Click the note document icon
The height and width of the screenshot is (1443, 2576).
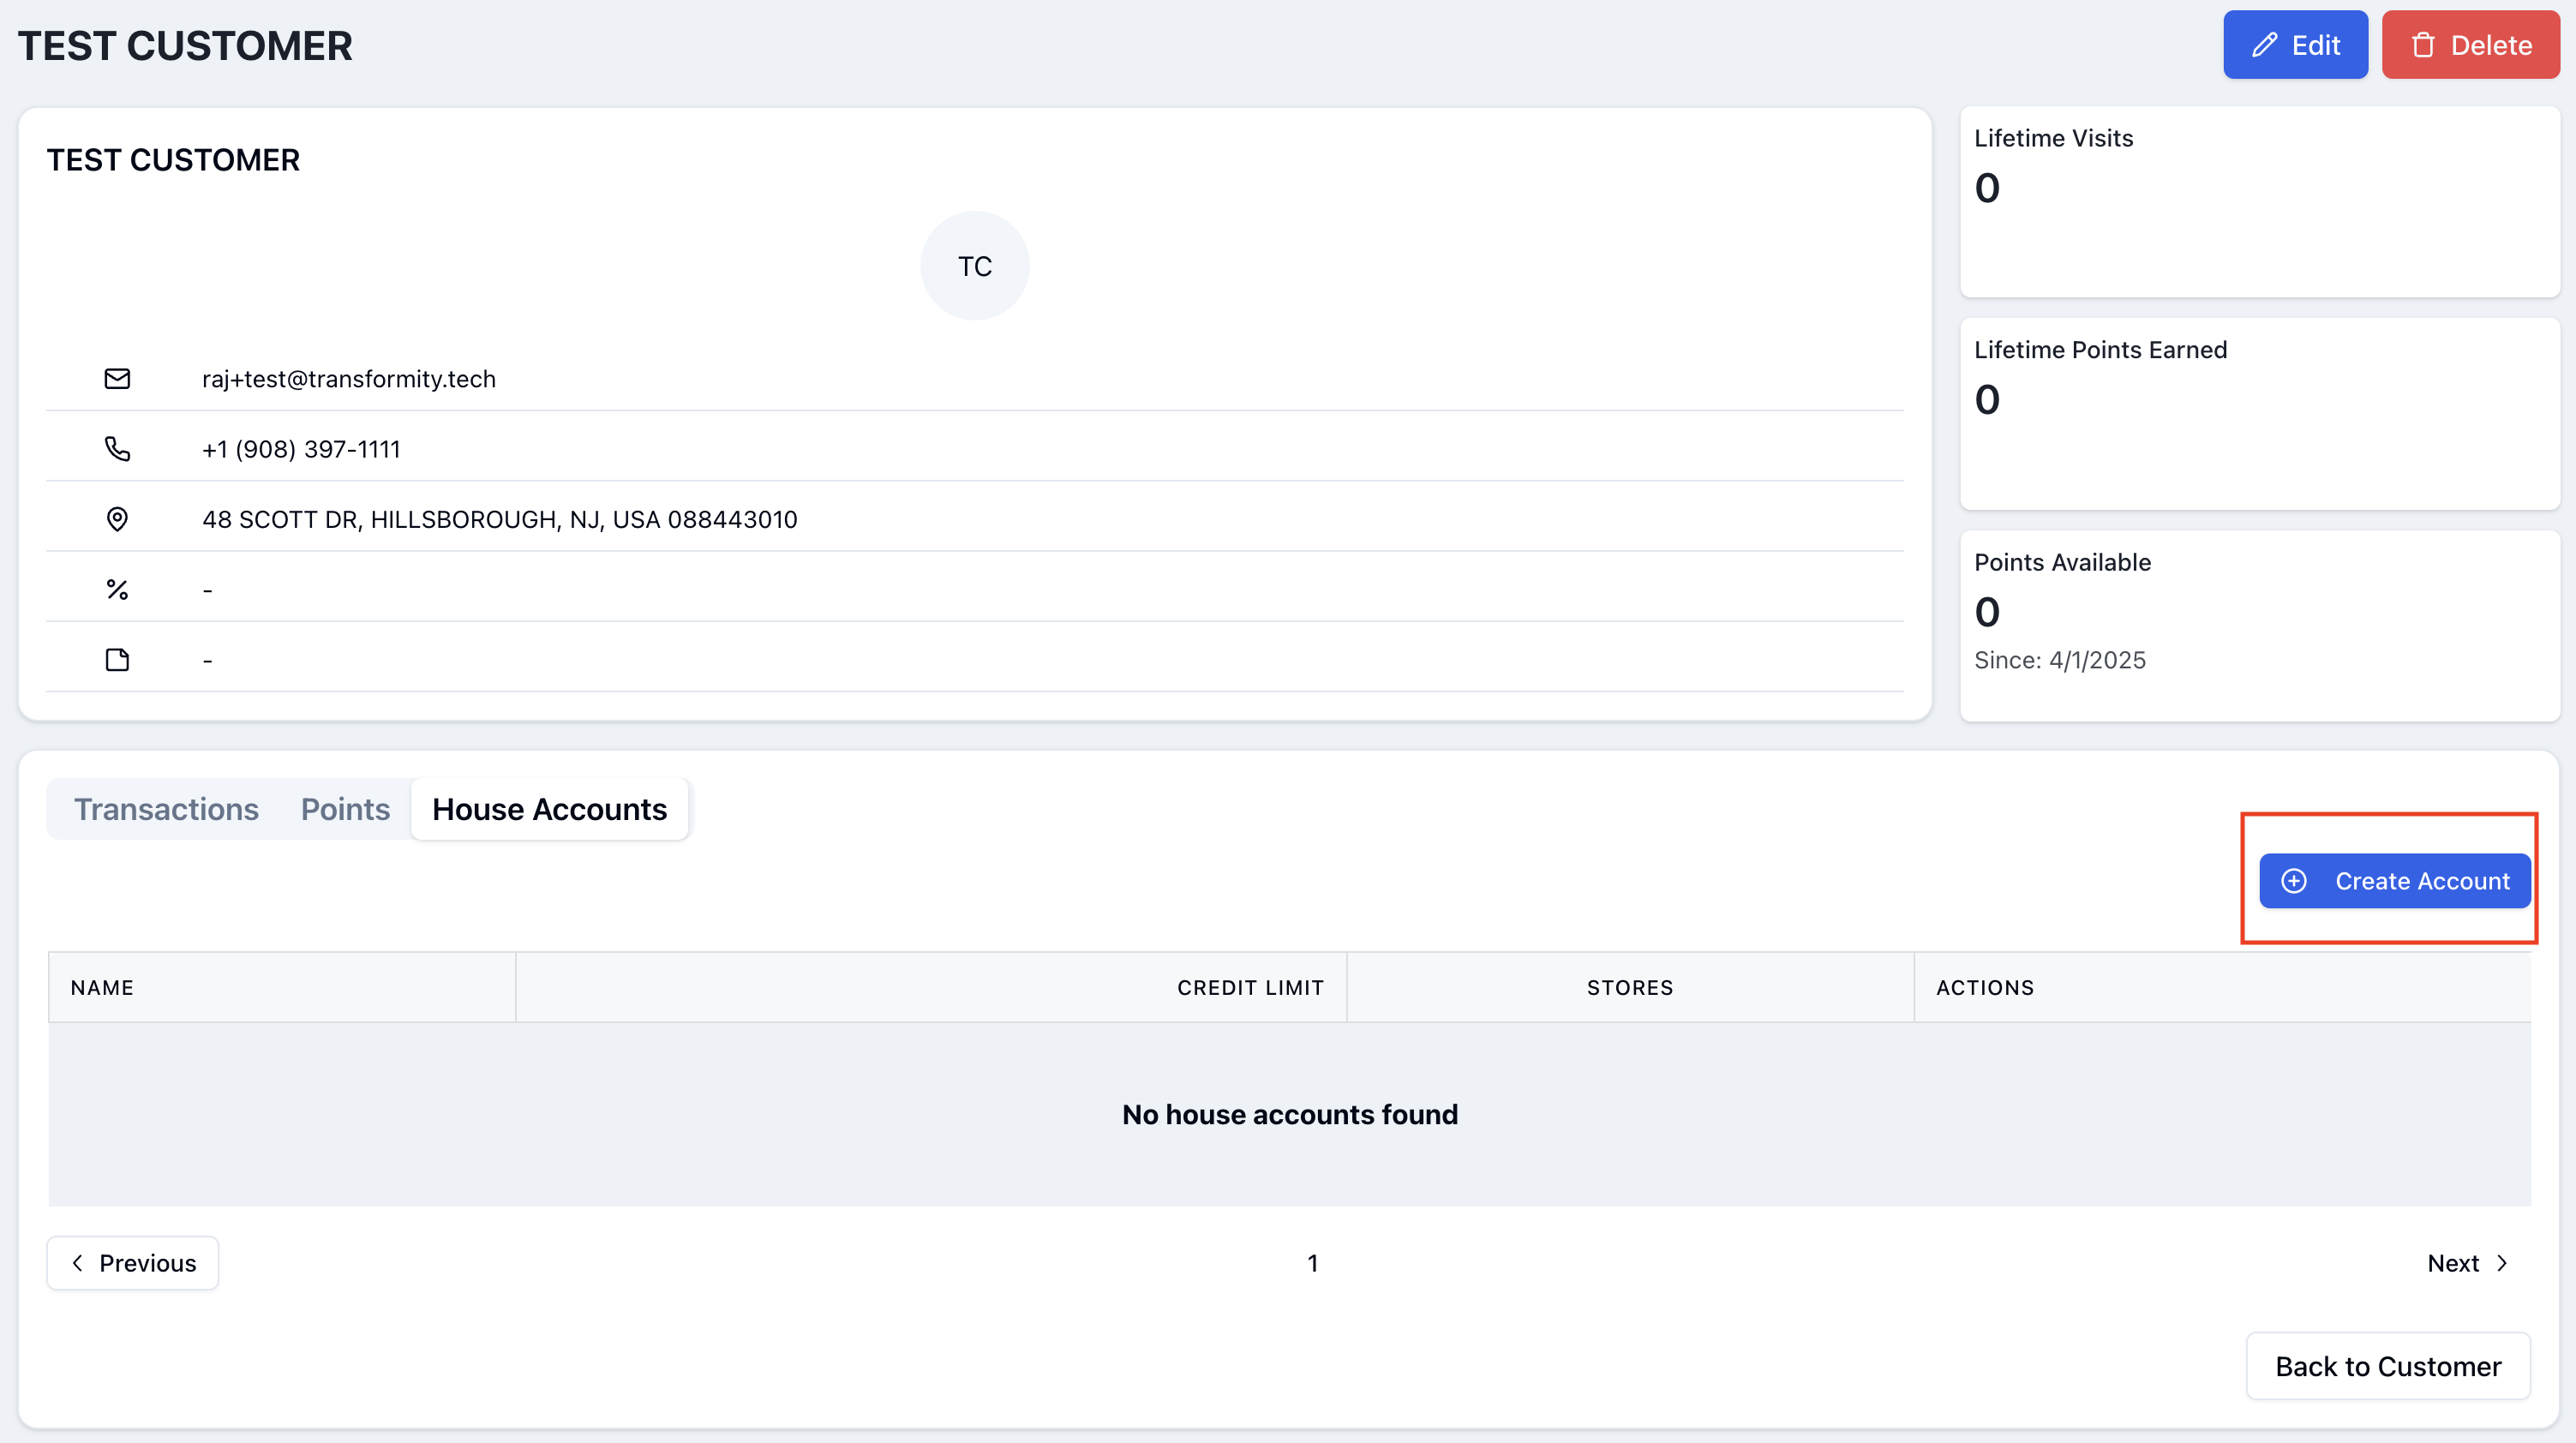tap(117, 660)
